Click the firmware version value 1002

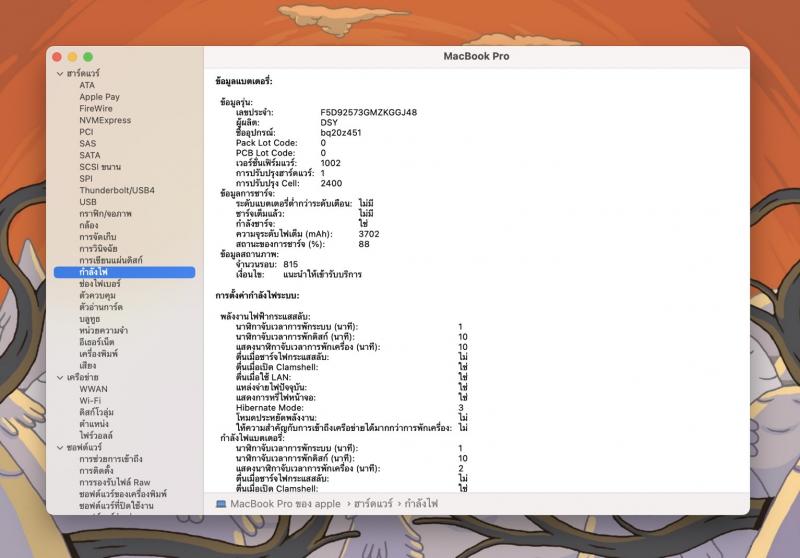[330, 163]
